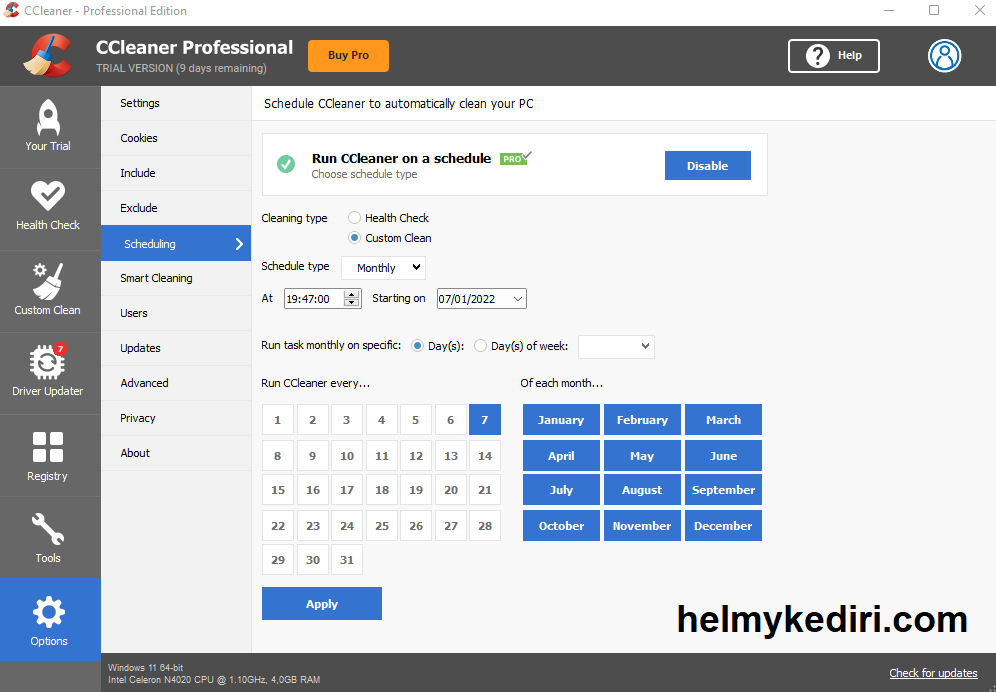996x692 pixels.
Task: Click CCleaner title bar app icon
Action: pyautogui.click(x=11, y=10)
